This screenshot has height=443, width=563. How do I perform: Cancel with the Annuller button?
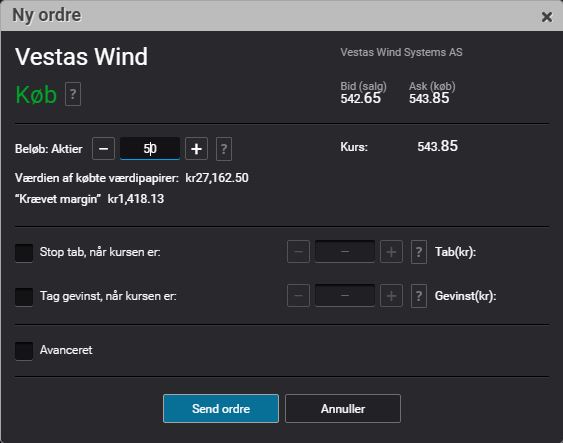point(343,409)
